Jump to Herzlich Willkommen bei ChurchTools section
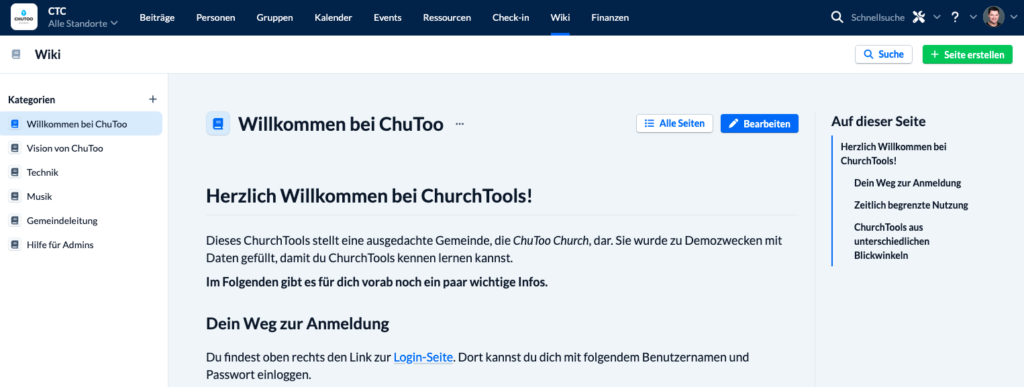1024x387 pixels. pos(893,153)
